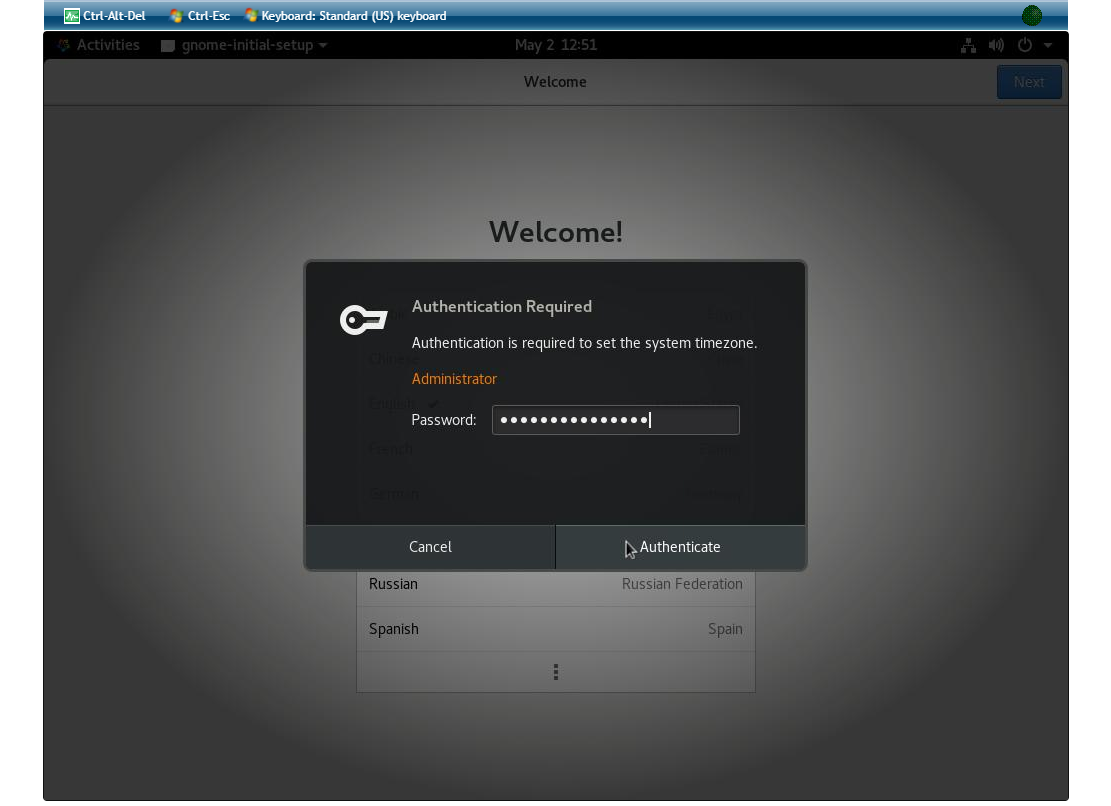Send Ctrl-Alt-Del from console toolbar
The height and width of the screenshot is (806, 1111).
pyautogui.click(x=105, y=16)
